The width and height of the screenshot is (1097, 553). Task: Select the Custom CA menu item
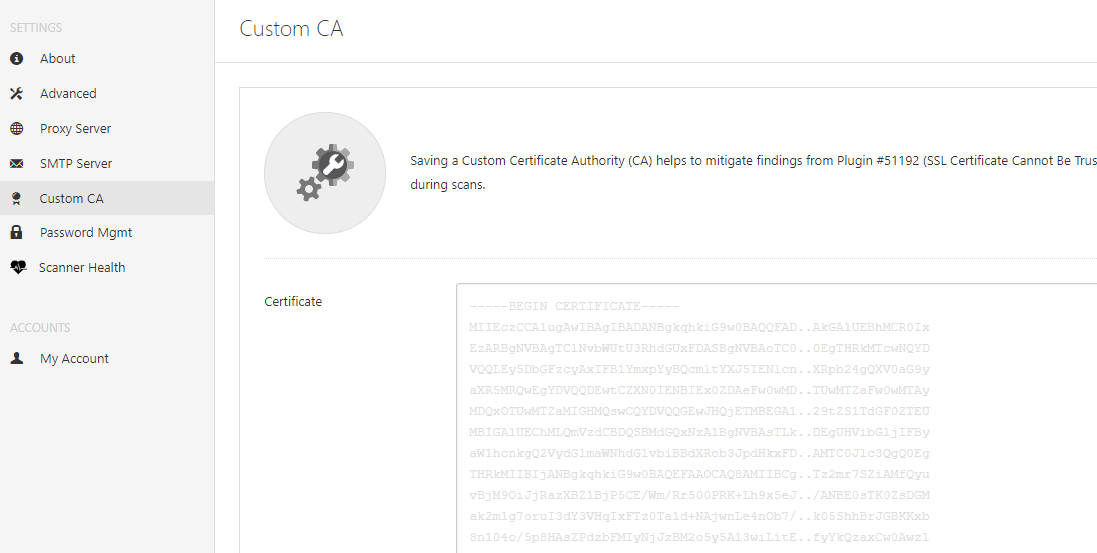click(71, 199)
